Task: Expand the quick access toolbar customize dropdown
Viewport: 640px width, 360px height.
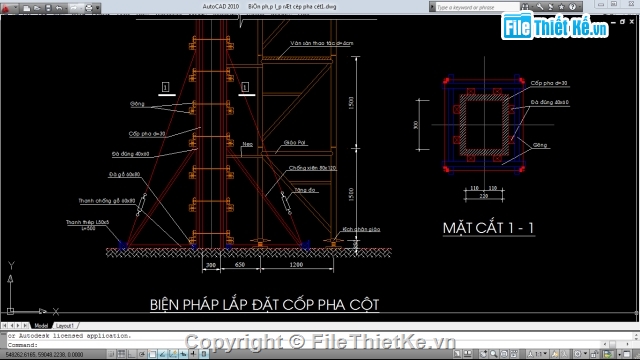Action: (98, 8)
